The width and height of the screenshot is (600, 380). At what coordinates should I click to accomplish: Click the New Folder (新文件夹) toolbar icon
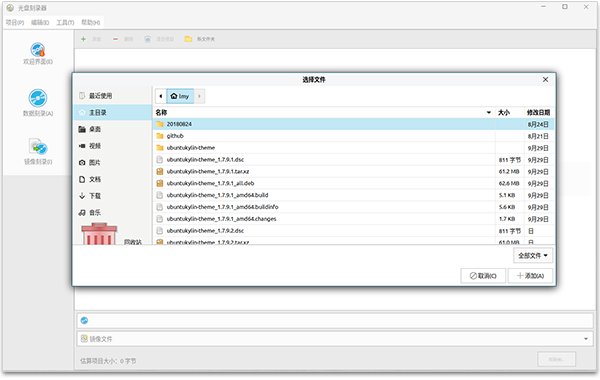[188, 39]
